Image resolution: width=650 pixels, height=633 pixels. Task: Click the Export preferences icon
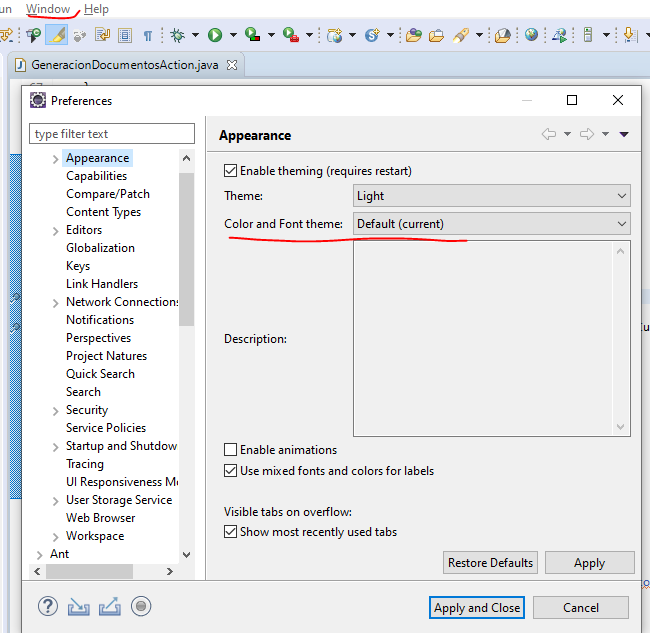[110, 606]
